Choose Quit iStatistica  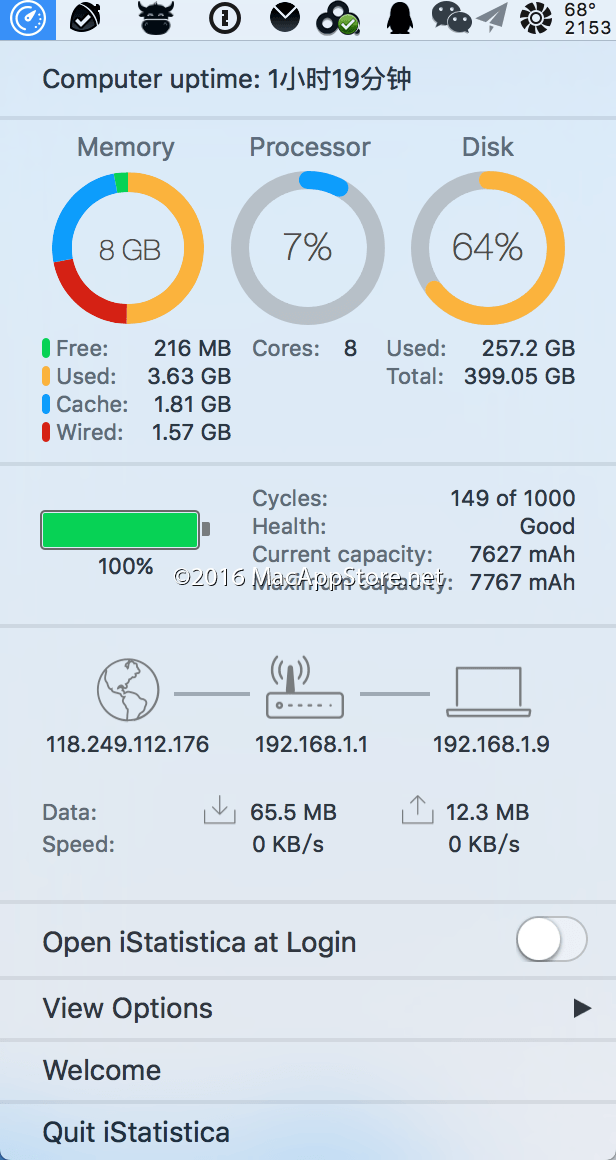point(136,1132)
